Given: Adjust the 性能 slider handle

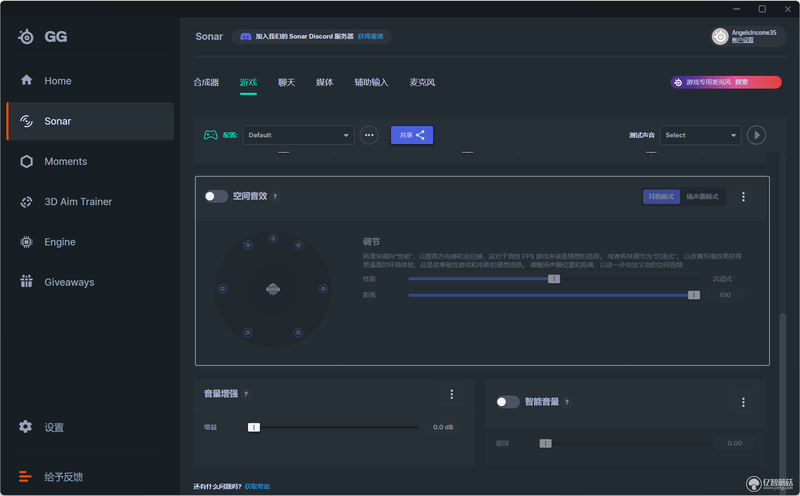Looking at the screenshot, I should coord(554,279).
